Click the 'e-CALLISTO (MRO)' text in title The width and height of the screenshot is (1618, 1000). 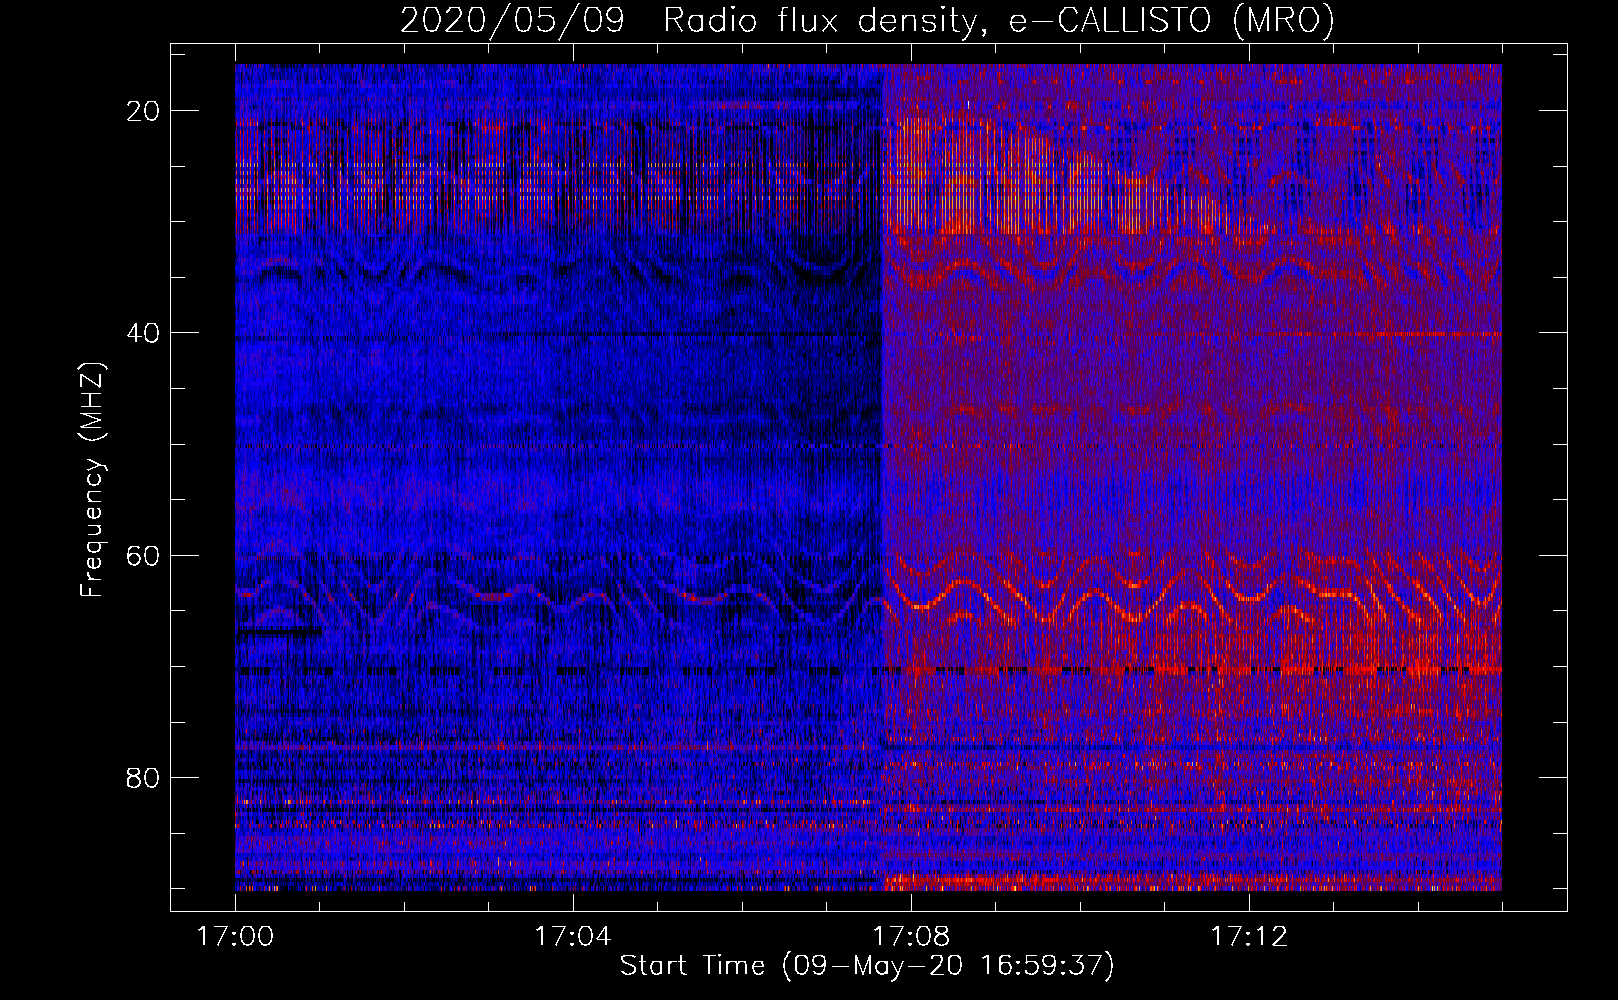tap(1171, 21)
